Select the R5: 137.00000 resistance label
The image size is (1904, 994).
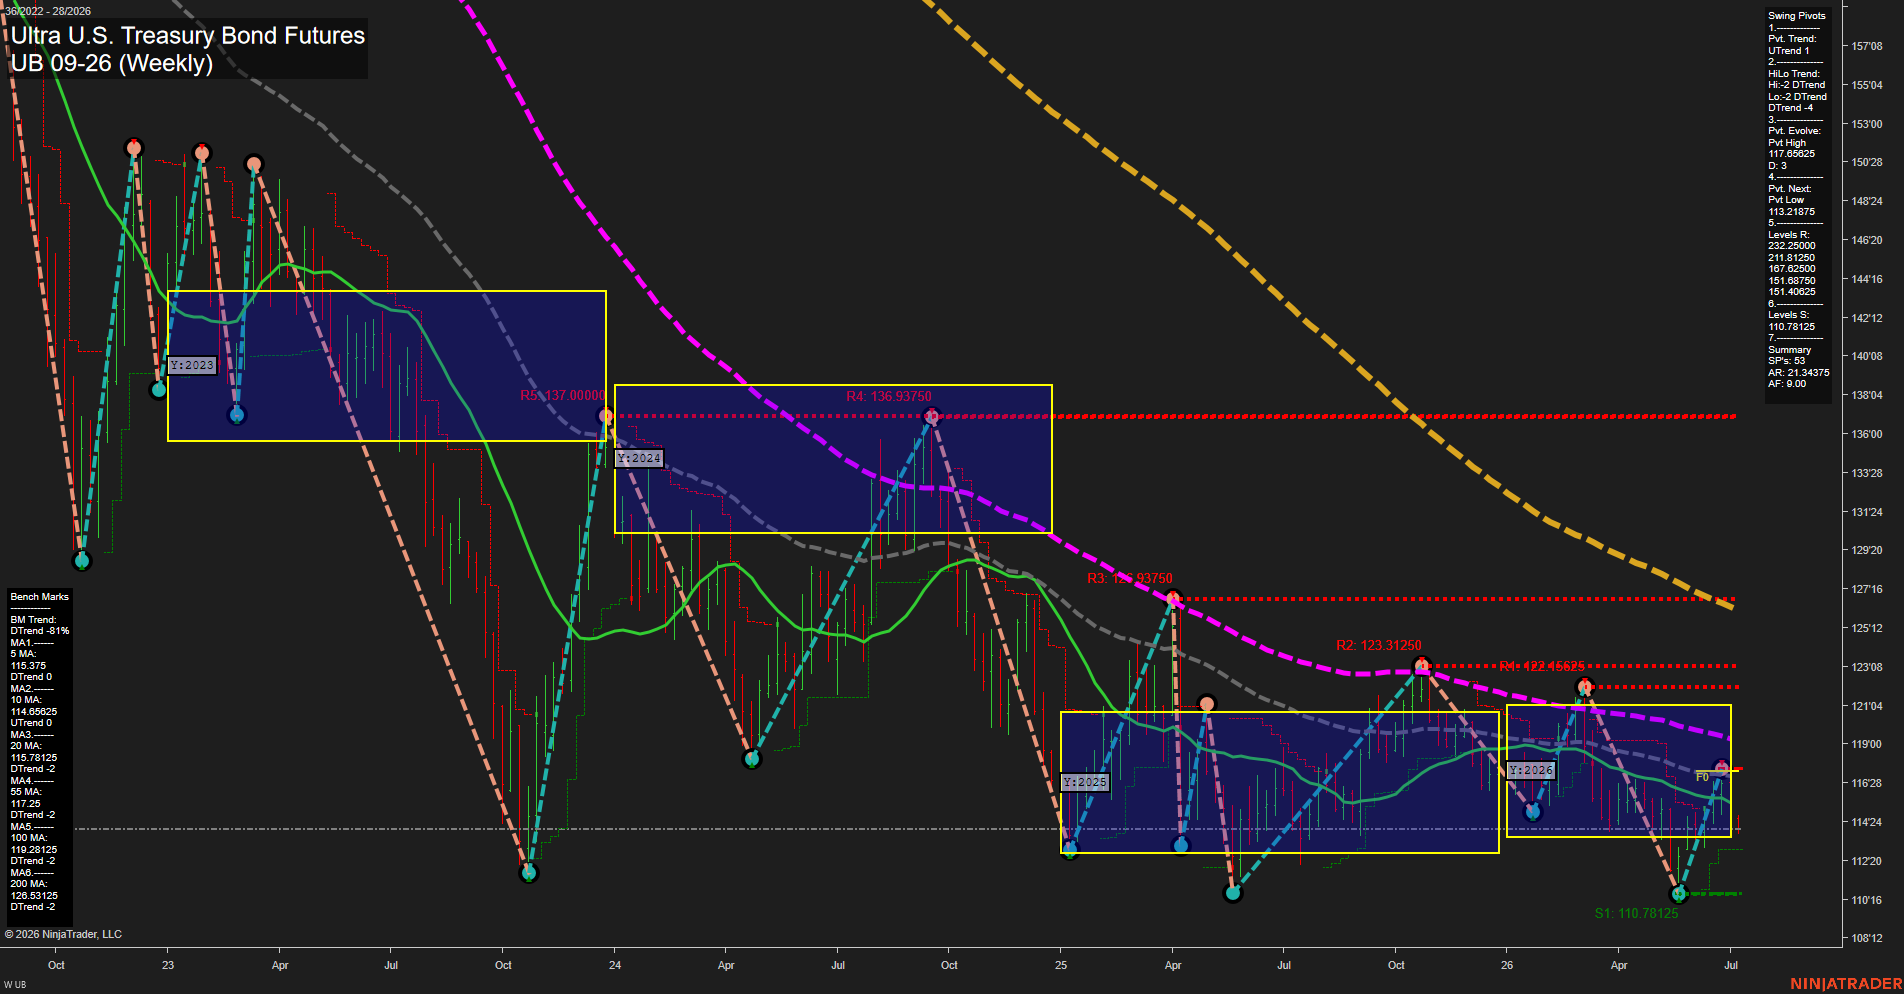(562, 396)
